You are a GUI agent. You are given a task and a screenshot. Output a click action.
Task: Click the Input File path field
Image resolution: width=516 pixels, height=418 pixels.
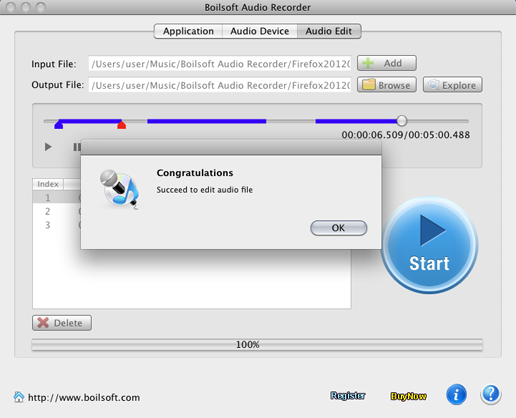220,63
